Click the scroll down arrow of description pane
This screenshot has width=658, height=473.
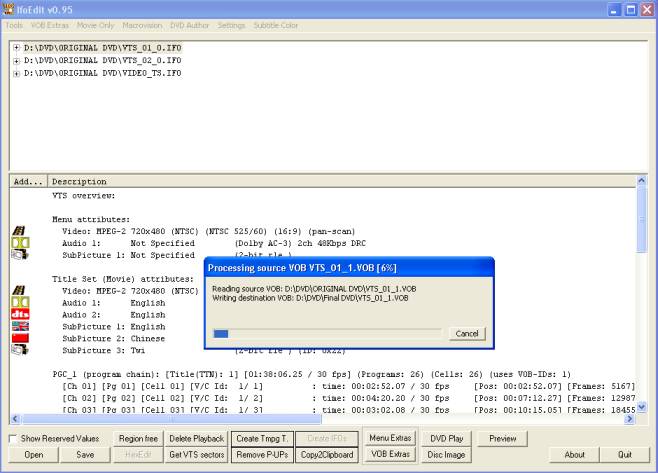(x=642, y=407)
